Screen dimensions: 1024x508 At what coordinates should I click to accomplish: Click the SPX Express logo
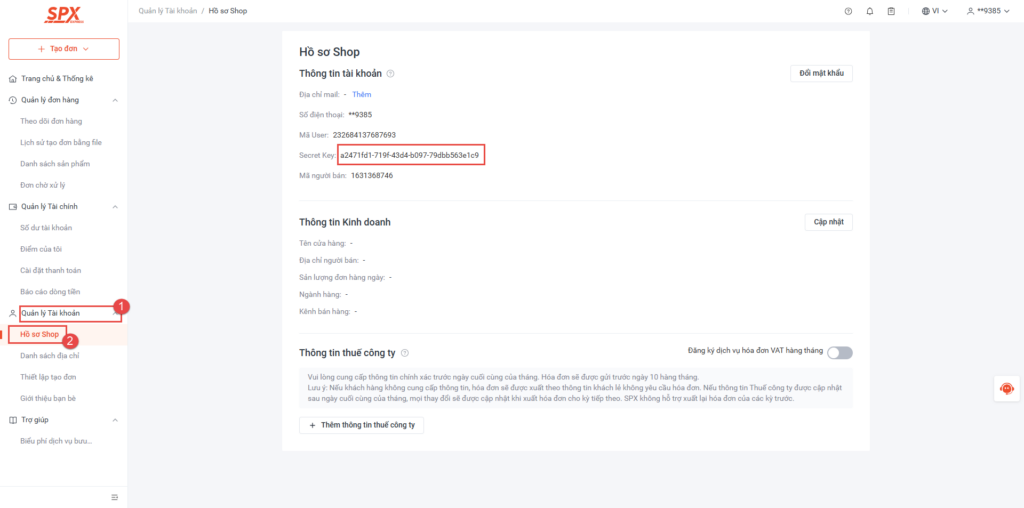[63, 15]
